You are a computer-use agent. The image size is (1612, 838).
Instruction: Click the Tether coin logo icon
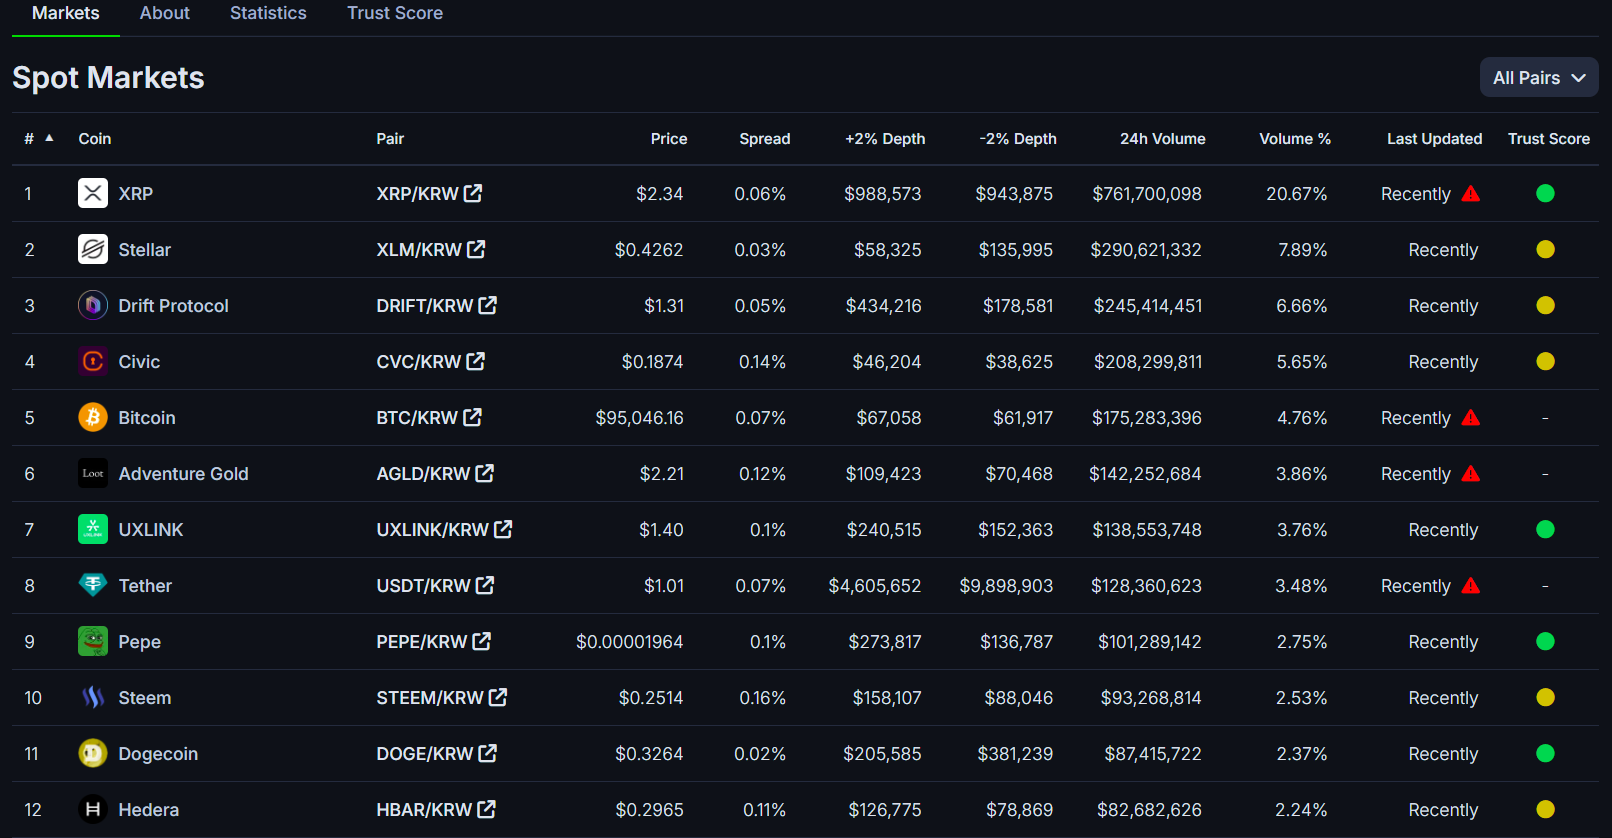93,585
